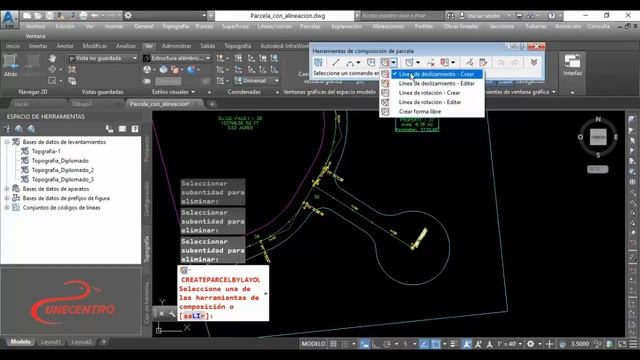Toggle lineweight display in status bar

[453, 344]
